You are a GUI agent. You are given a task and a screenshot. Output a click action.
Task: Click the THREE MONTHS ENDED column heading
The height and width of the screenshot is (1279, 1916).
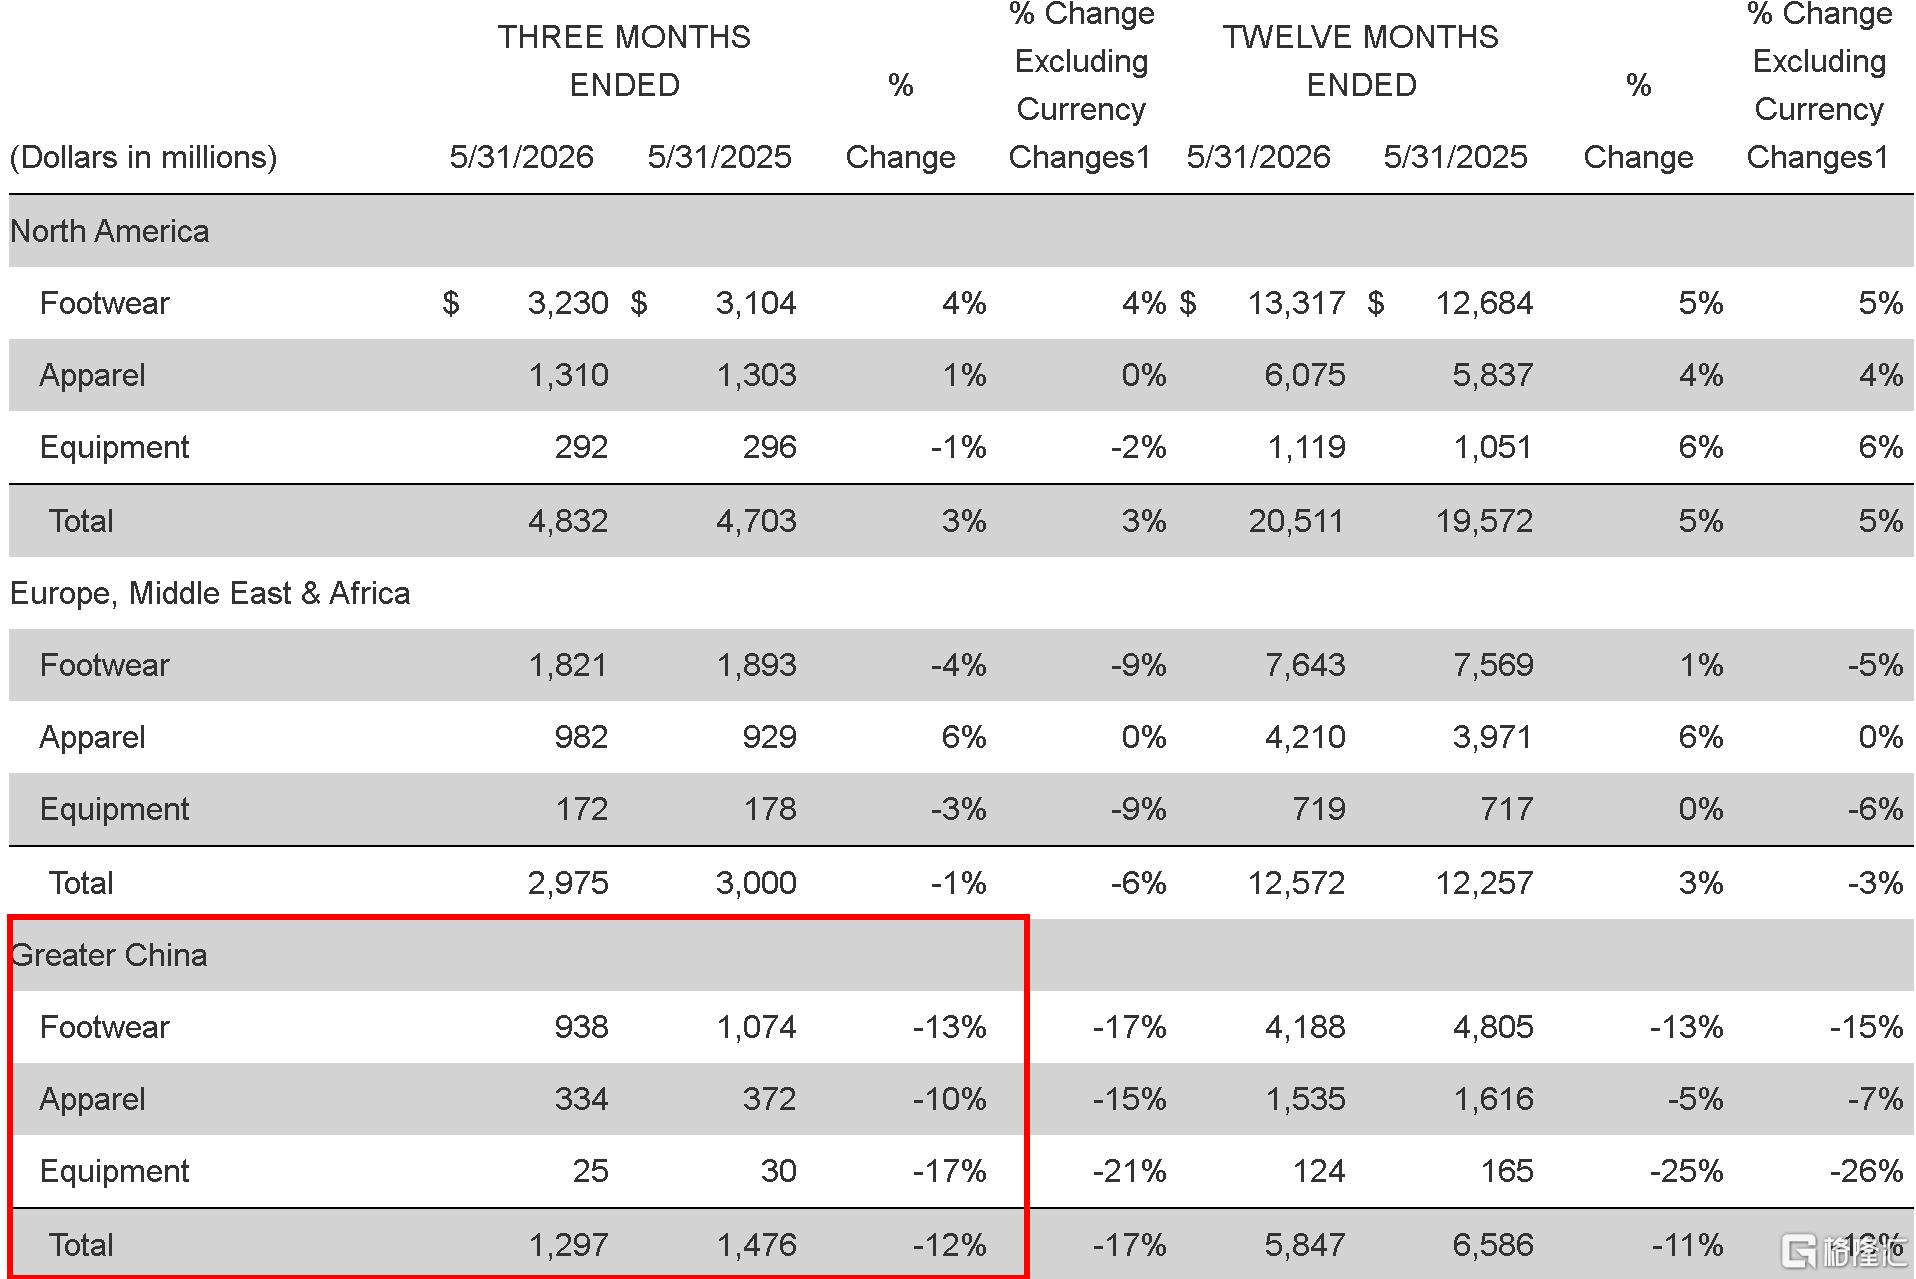coord(624,61)
